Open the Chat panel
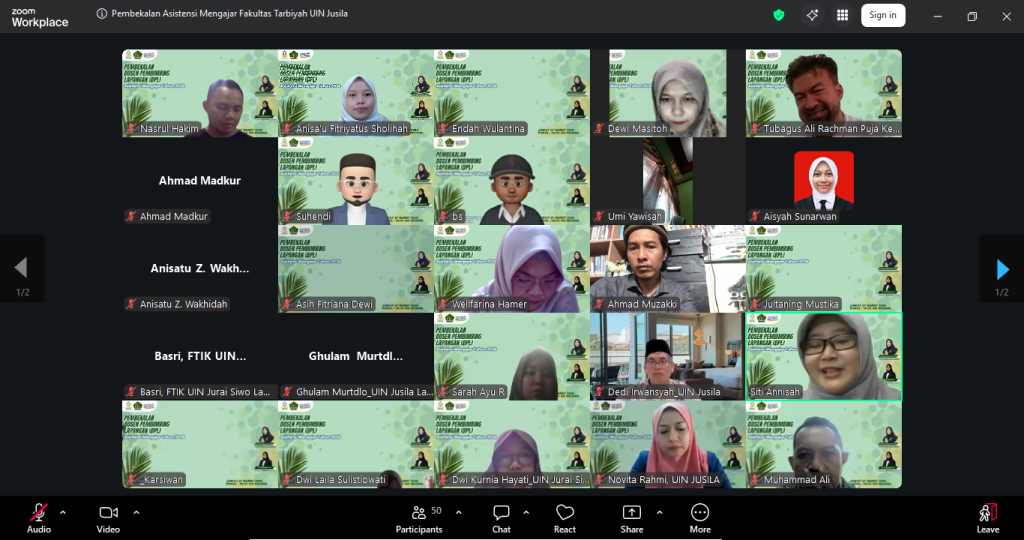1024x540 pixels. coord(501,516)
